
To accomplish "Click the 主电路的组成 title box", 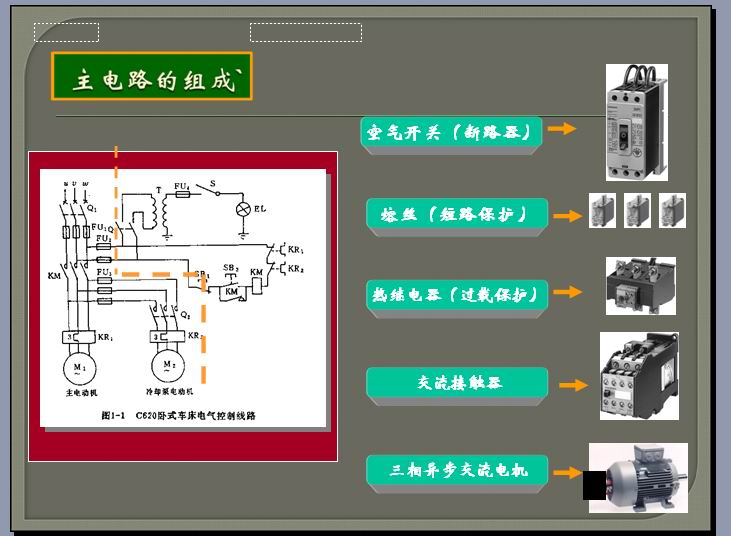I will 151,79.
